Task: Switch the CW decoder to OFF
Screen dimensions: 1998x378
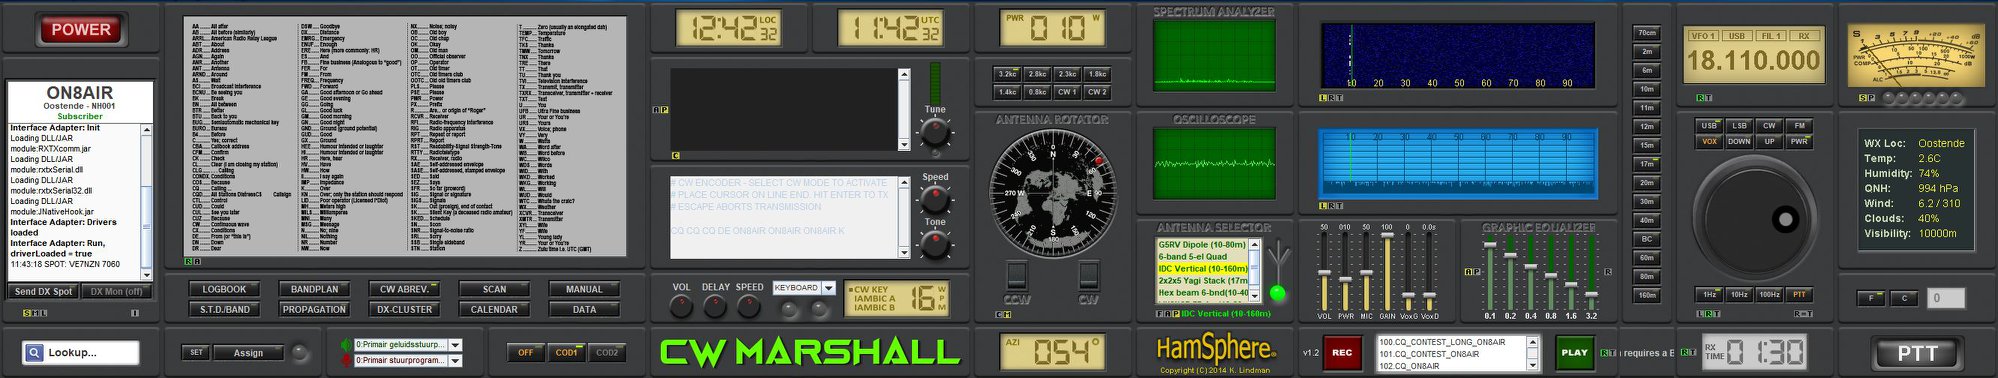Action: coord(526,352)
